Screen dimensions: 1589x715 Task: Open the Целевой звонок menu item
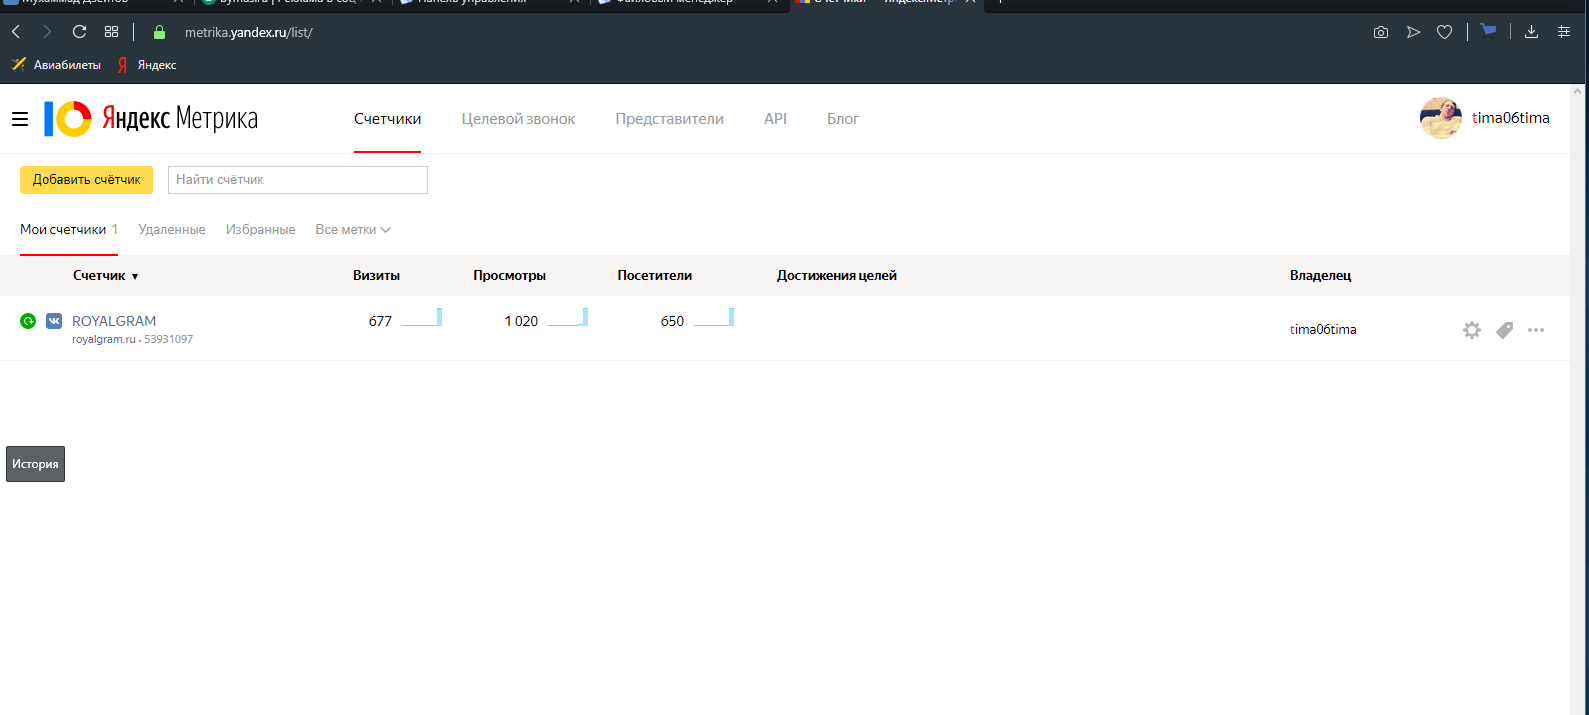click(518, 119)
